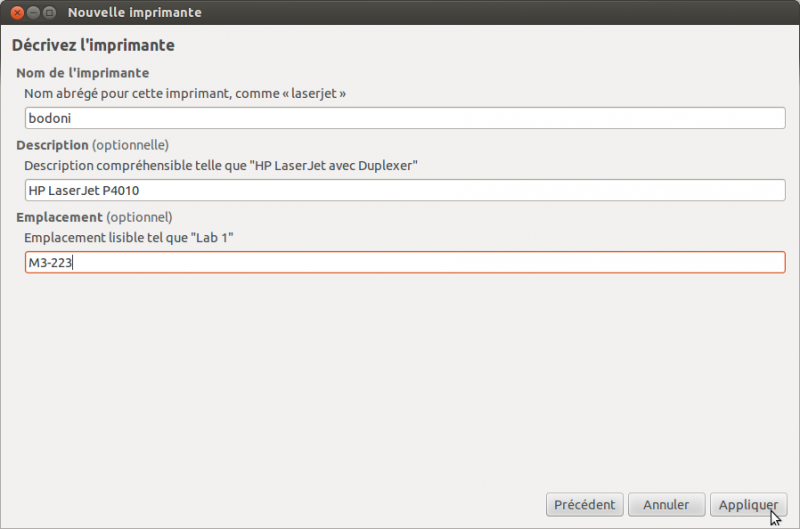Minimize the Nouvelle imprimante dialog
This screenshot has height=529, width=800.
point(33,12)
